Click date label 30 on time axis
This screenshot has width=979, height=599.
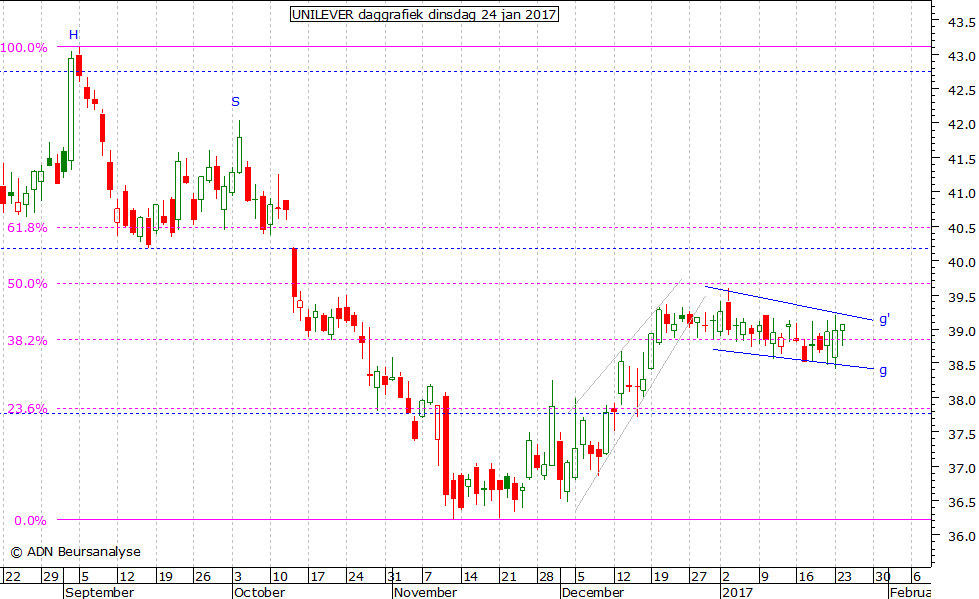click(882, 576)
